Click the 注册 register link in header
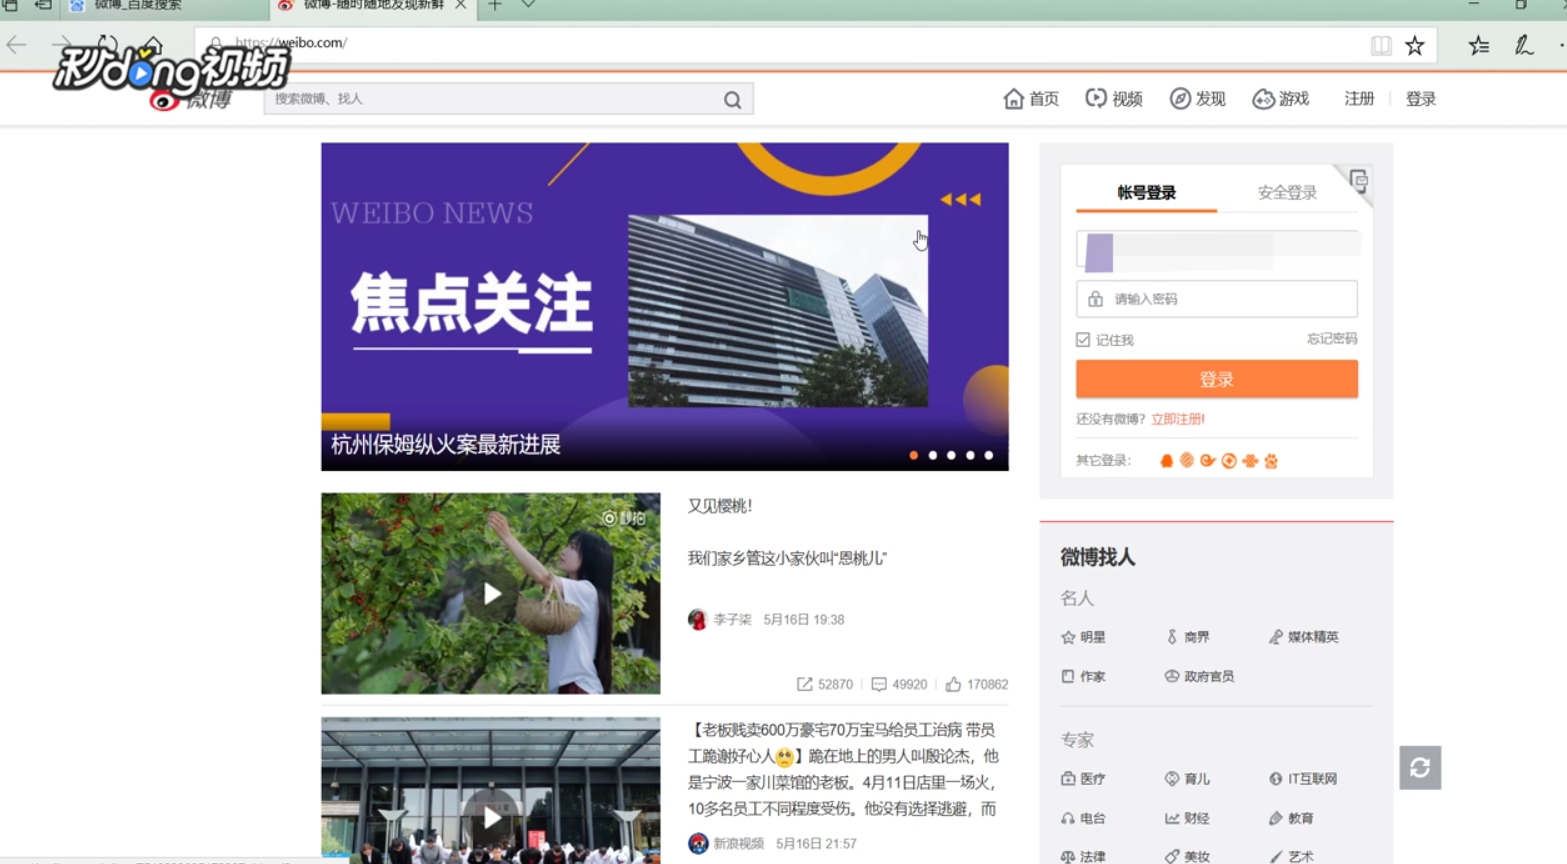The width and height of the screenshot is (1567, 864). (1359, 98)
